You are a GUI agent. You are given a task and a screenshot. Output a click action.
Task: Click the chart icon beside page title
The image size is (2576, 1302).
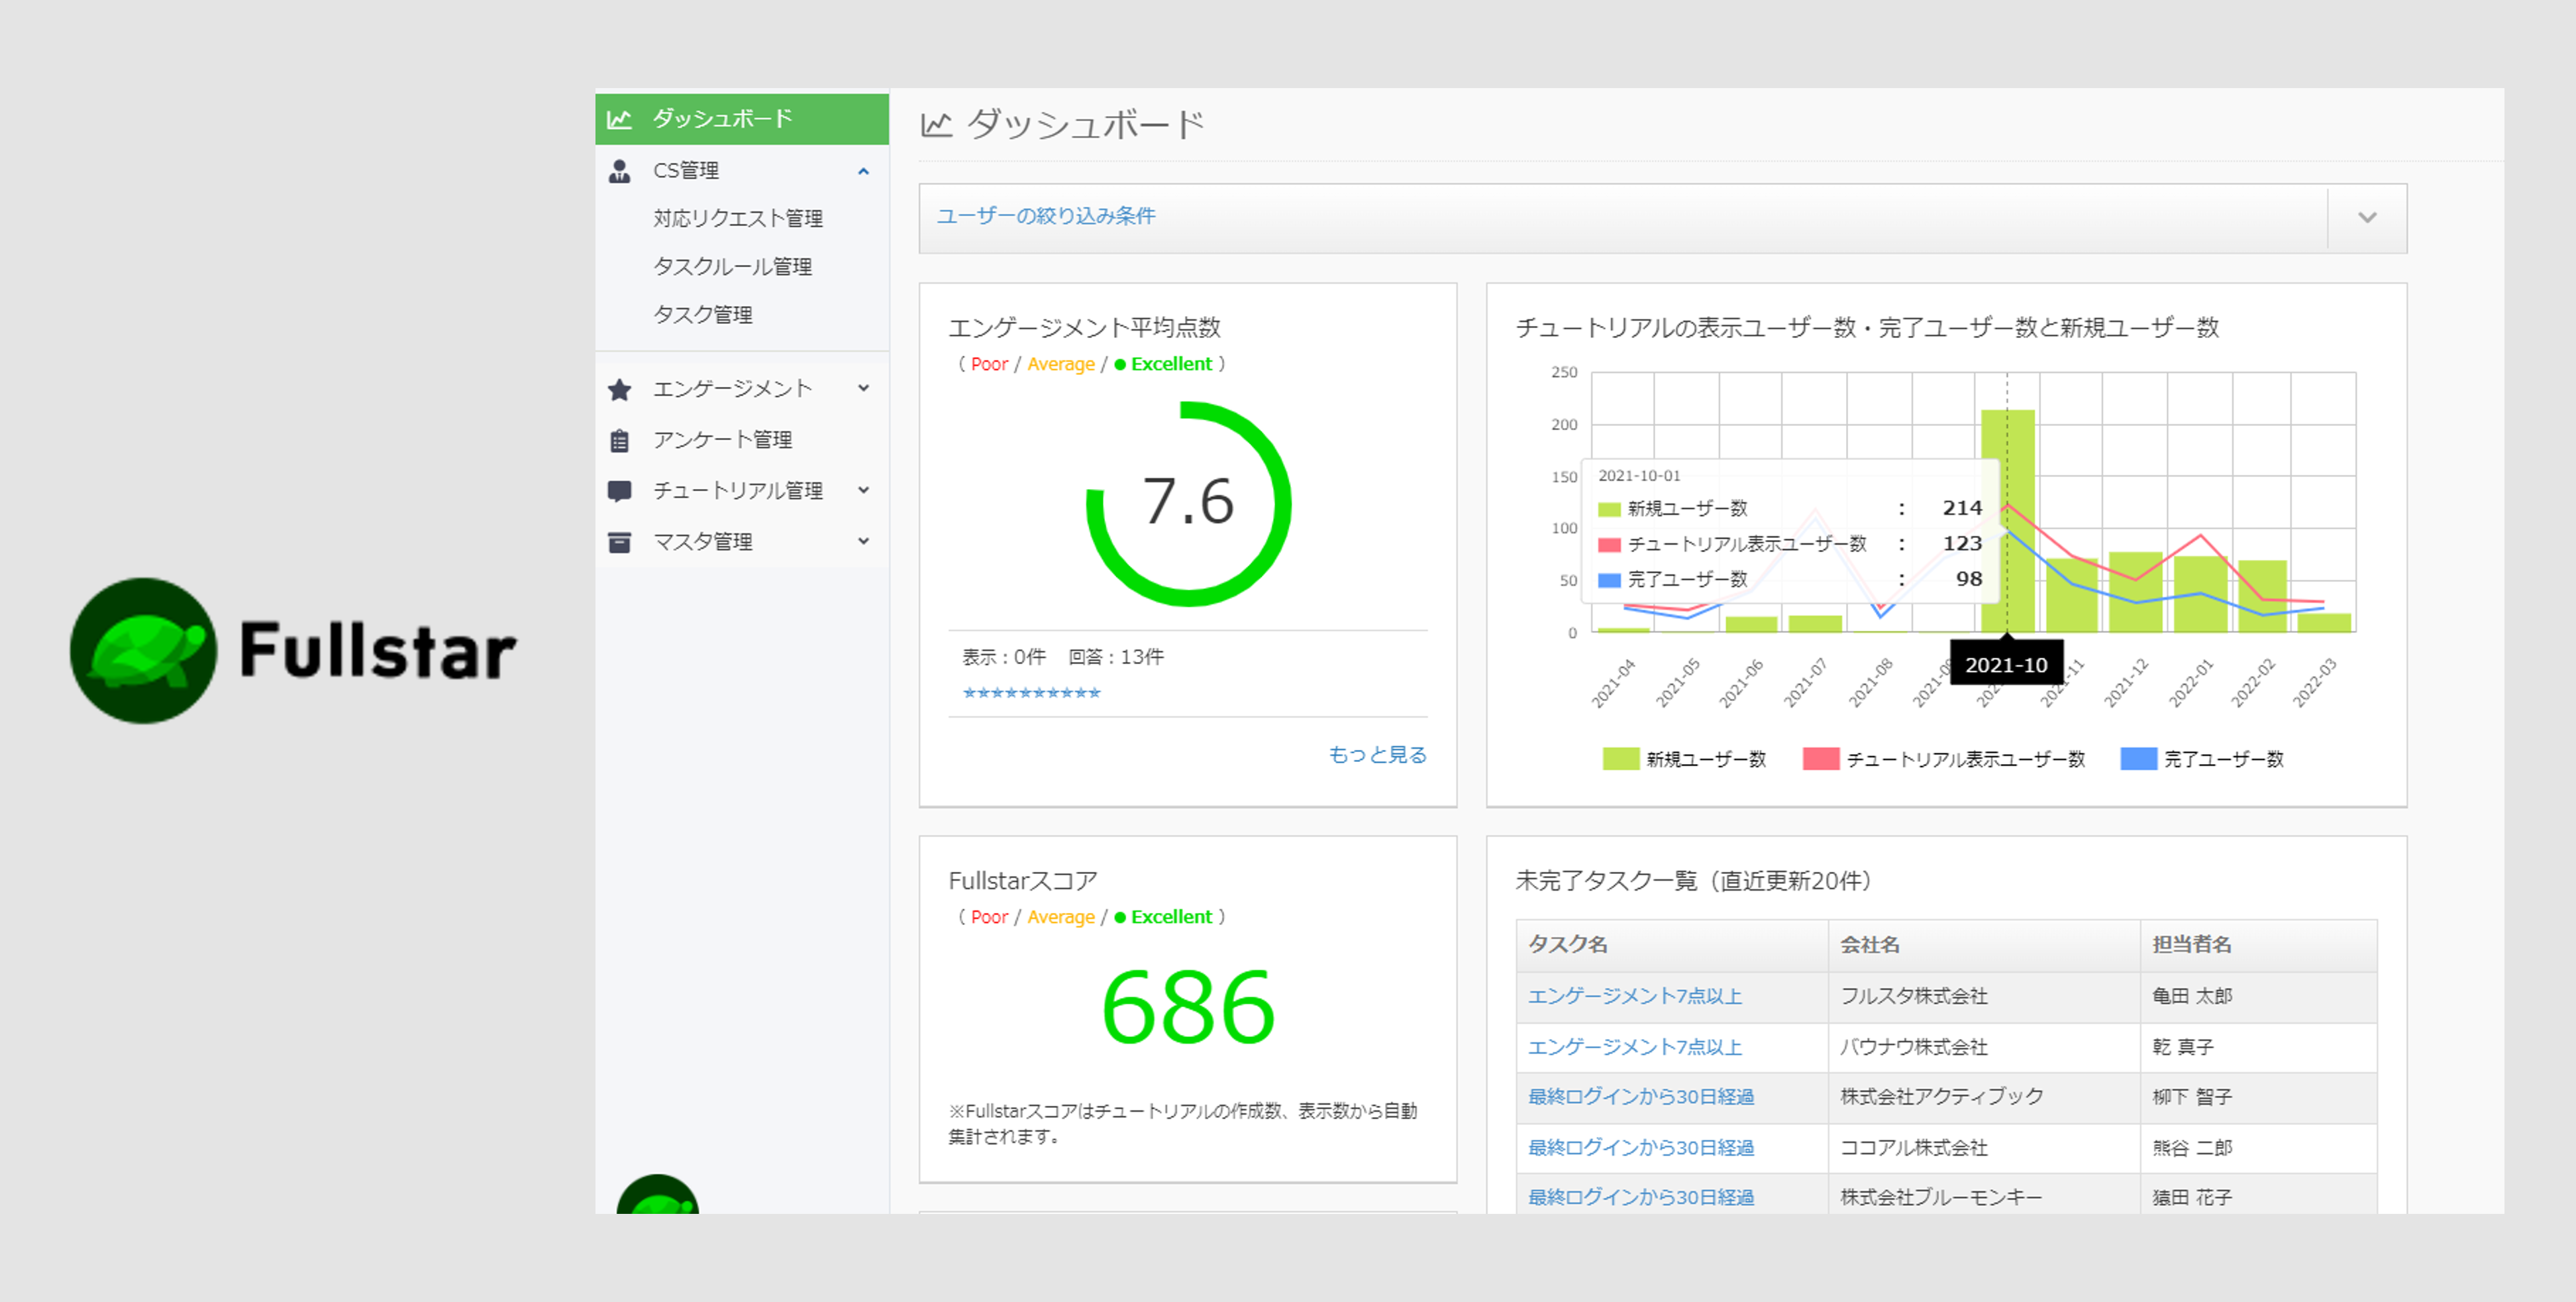(936, 125)
